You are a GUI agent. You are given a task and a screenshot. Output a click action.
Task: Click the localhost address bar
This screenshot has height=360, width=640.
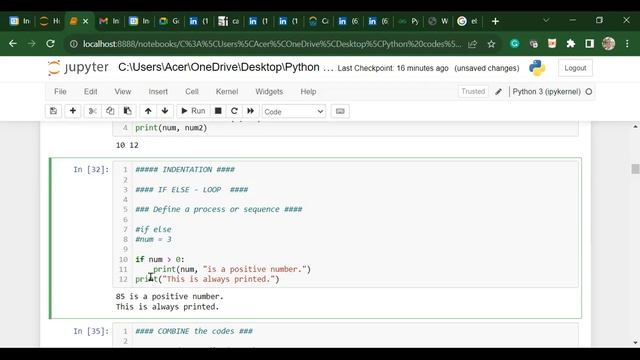(x=272, y=44)
